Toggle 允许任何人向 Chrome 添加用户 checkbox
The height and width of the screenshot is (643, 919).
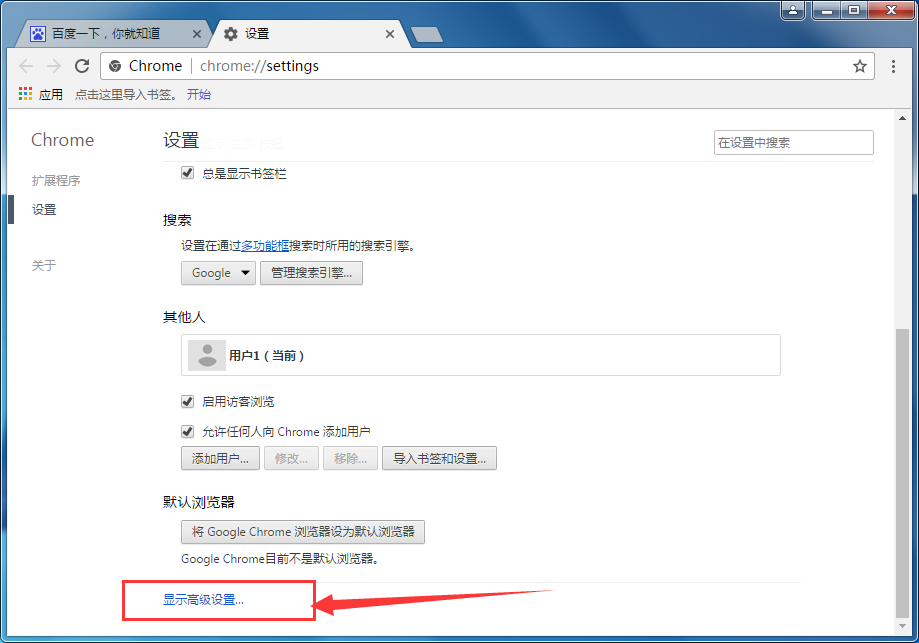coord(188,431)
